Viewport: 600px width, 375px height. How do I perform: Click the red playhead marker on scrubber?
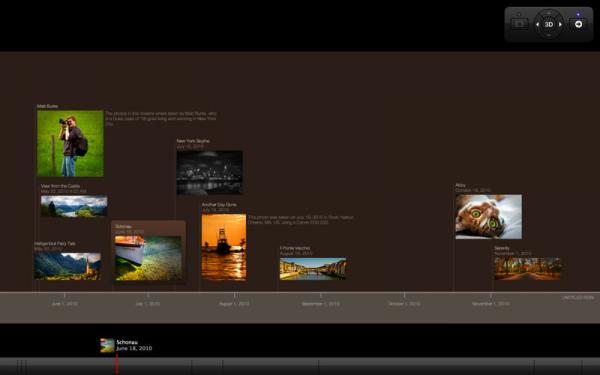tap(117, 364)
